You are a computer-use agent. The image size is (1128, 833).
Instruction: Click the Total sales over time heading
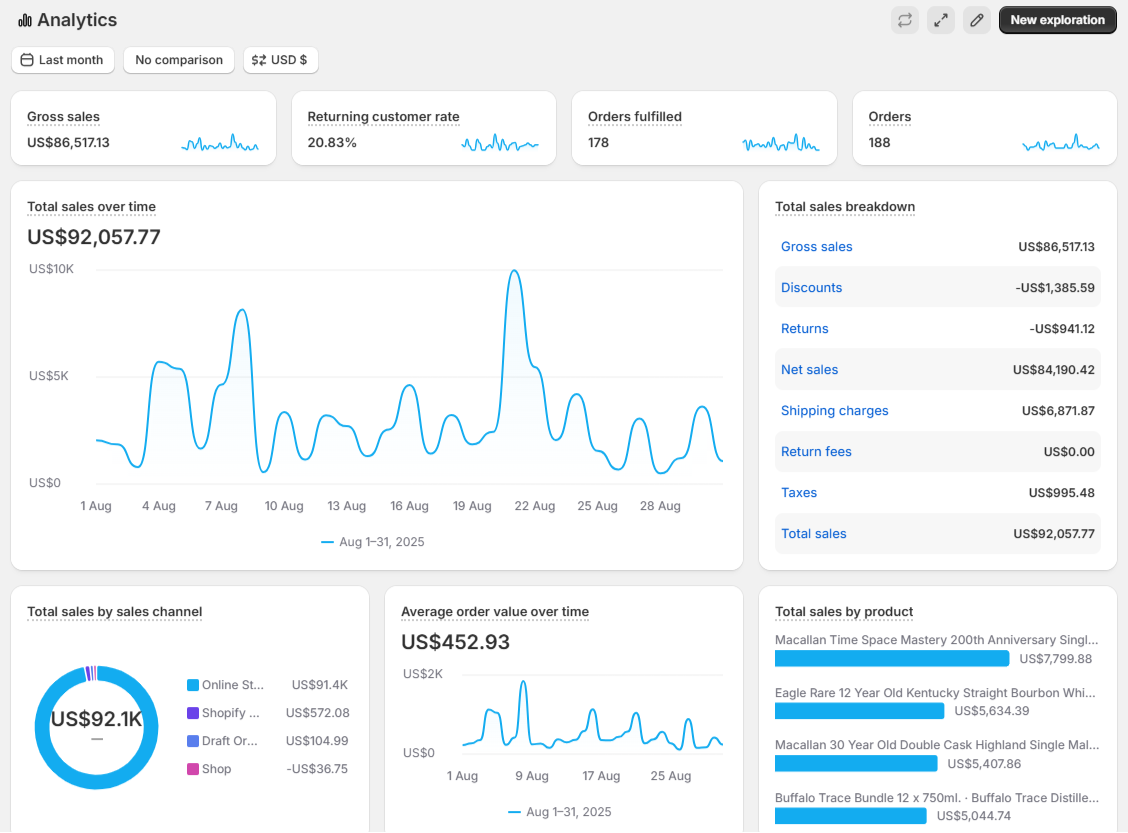coord(91,207)
